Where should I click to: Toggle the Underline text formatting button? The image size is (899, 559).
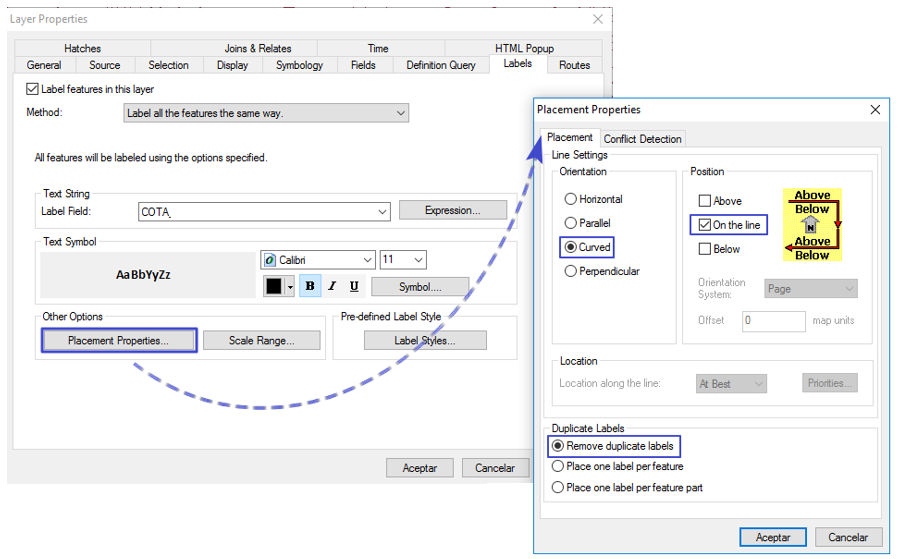[x=354, y=286]
